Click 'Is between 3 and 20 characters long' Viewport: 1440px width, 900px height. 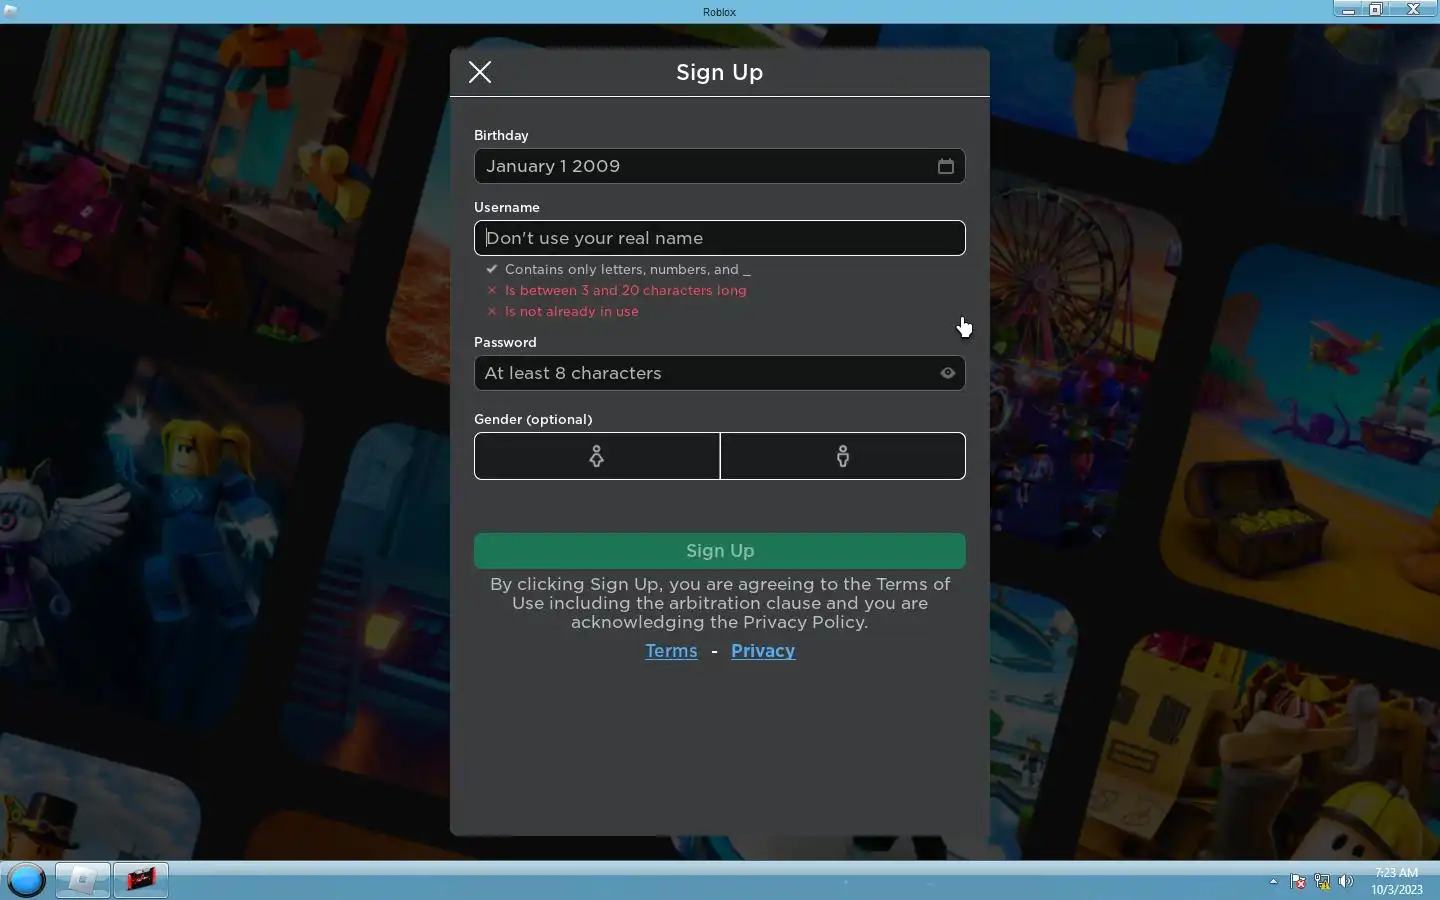tap(626, 290)
